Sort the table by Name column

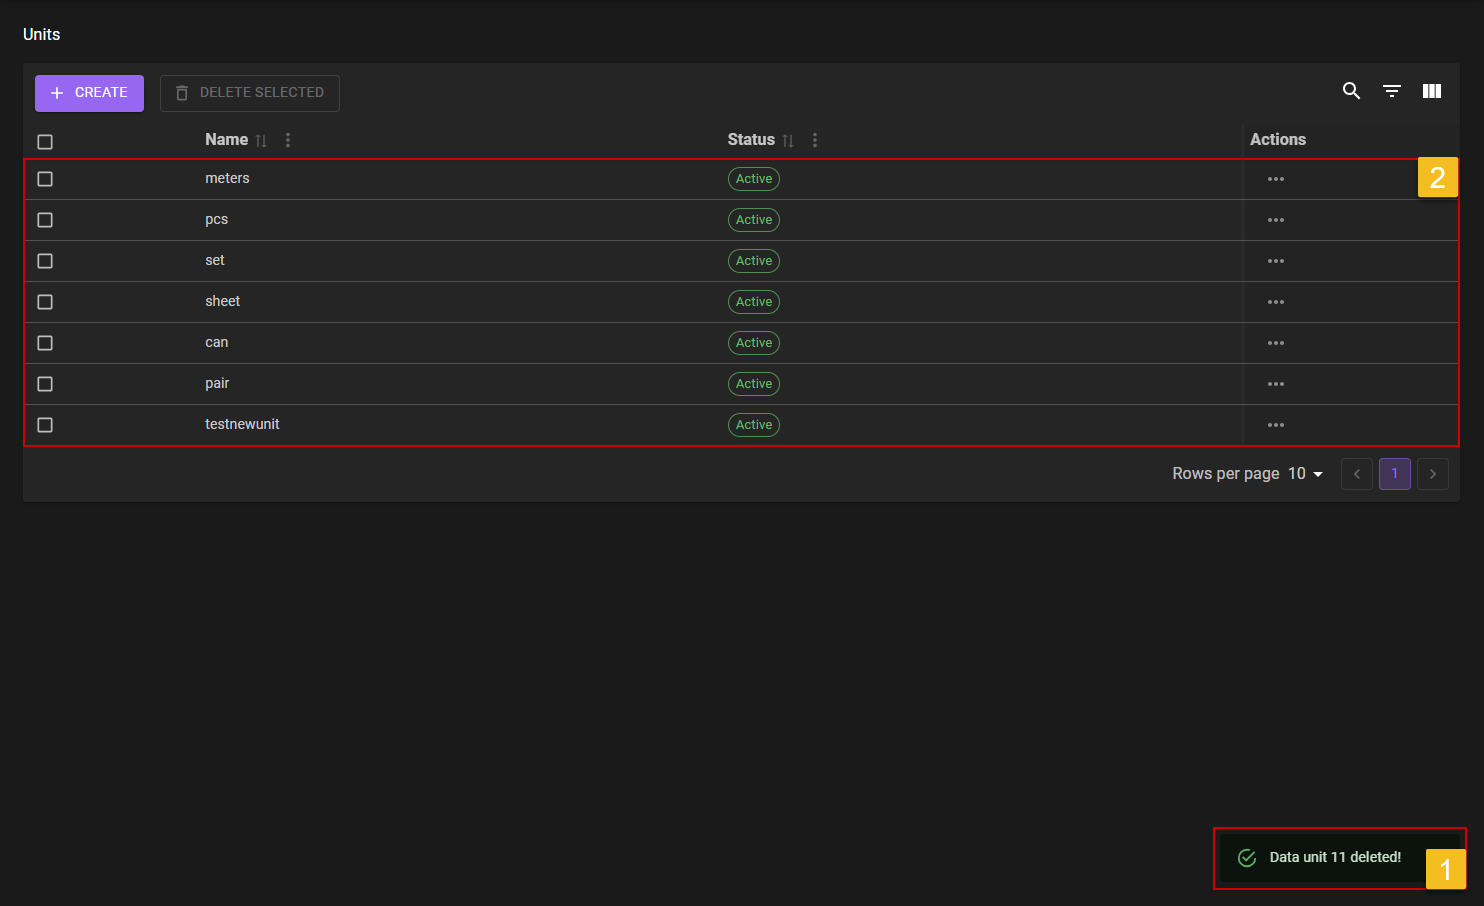pyautogui.click(x=261, y=141)
